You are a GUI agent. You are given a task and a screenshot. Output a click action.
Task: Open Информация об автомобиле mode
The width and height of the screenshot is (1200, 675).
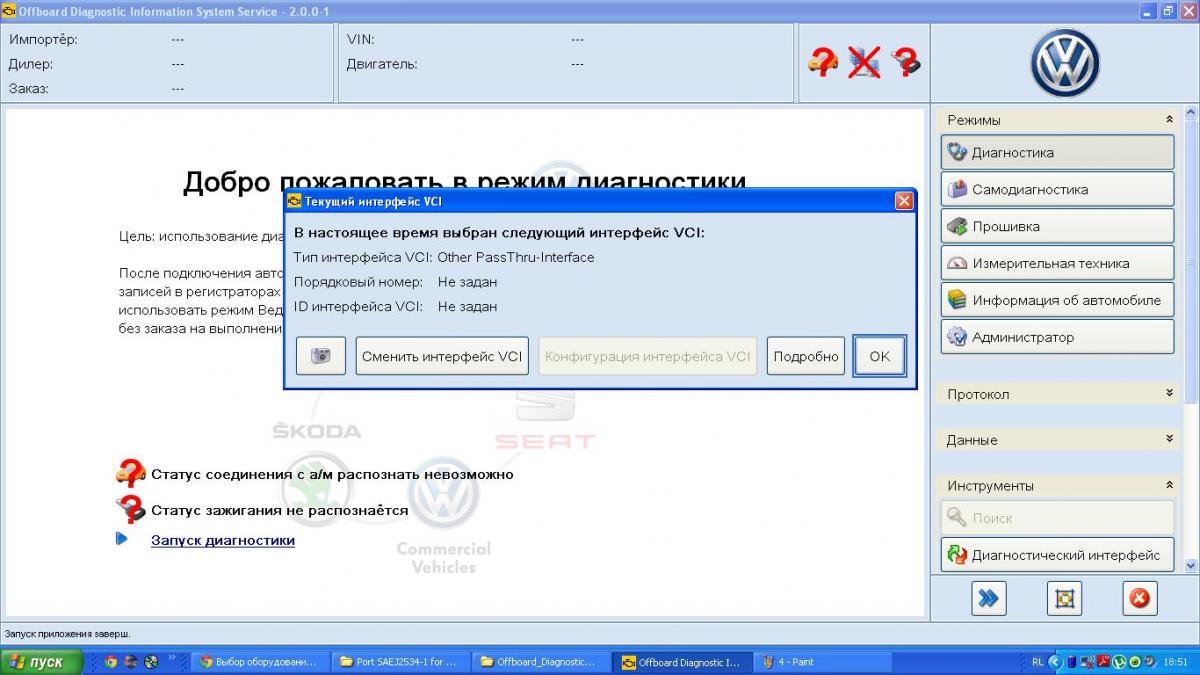pos(1057,300)
